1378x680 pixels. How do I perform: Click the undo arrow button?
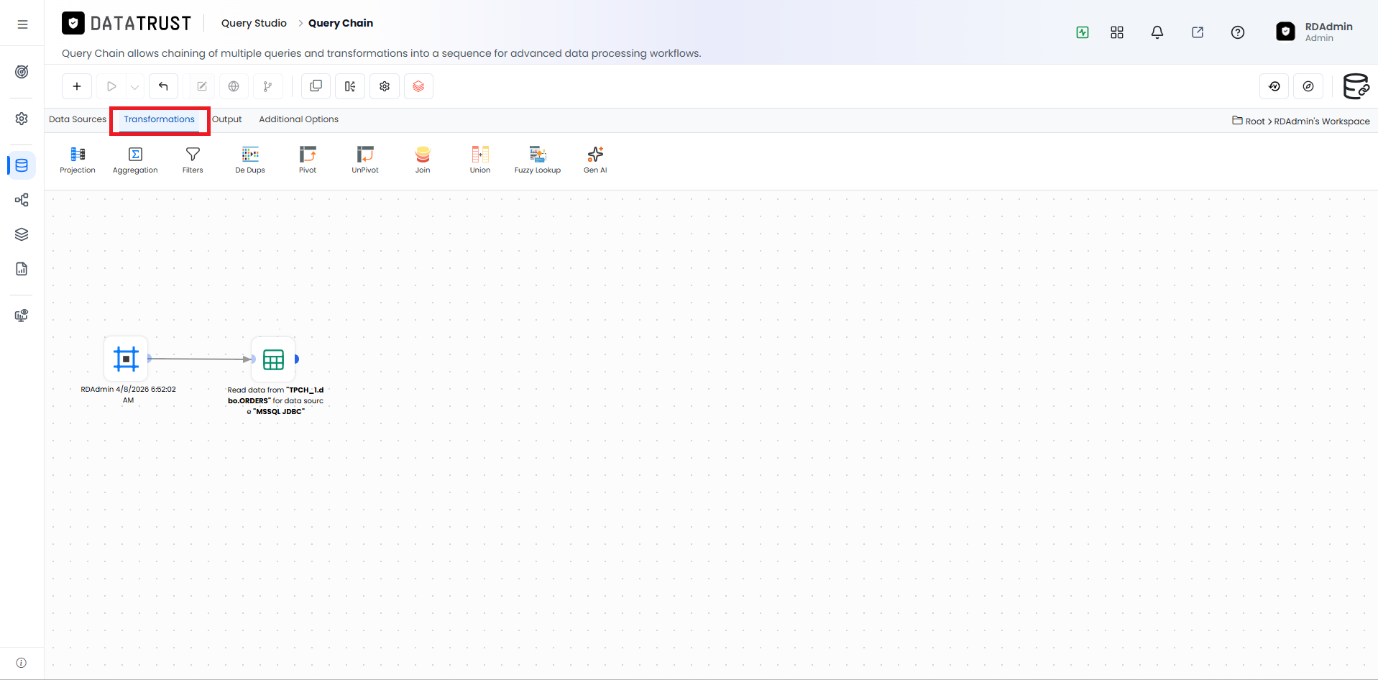(x=164, y=86)
